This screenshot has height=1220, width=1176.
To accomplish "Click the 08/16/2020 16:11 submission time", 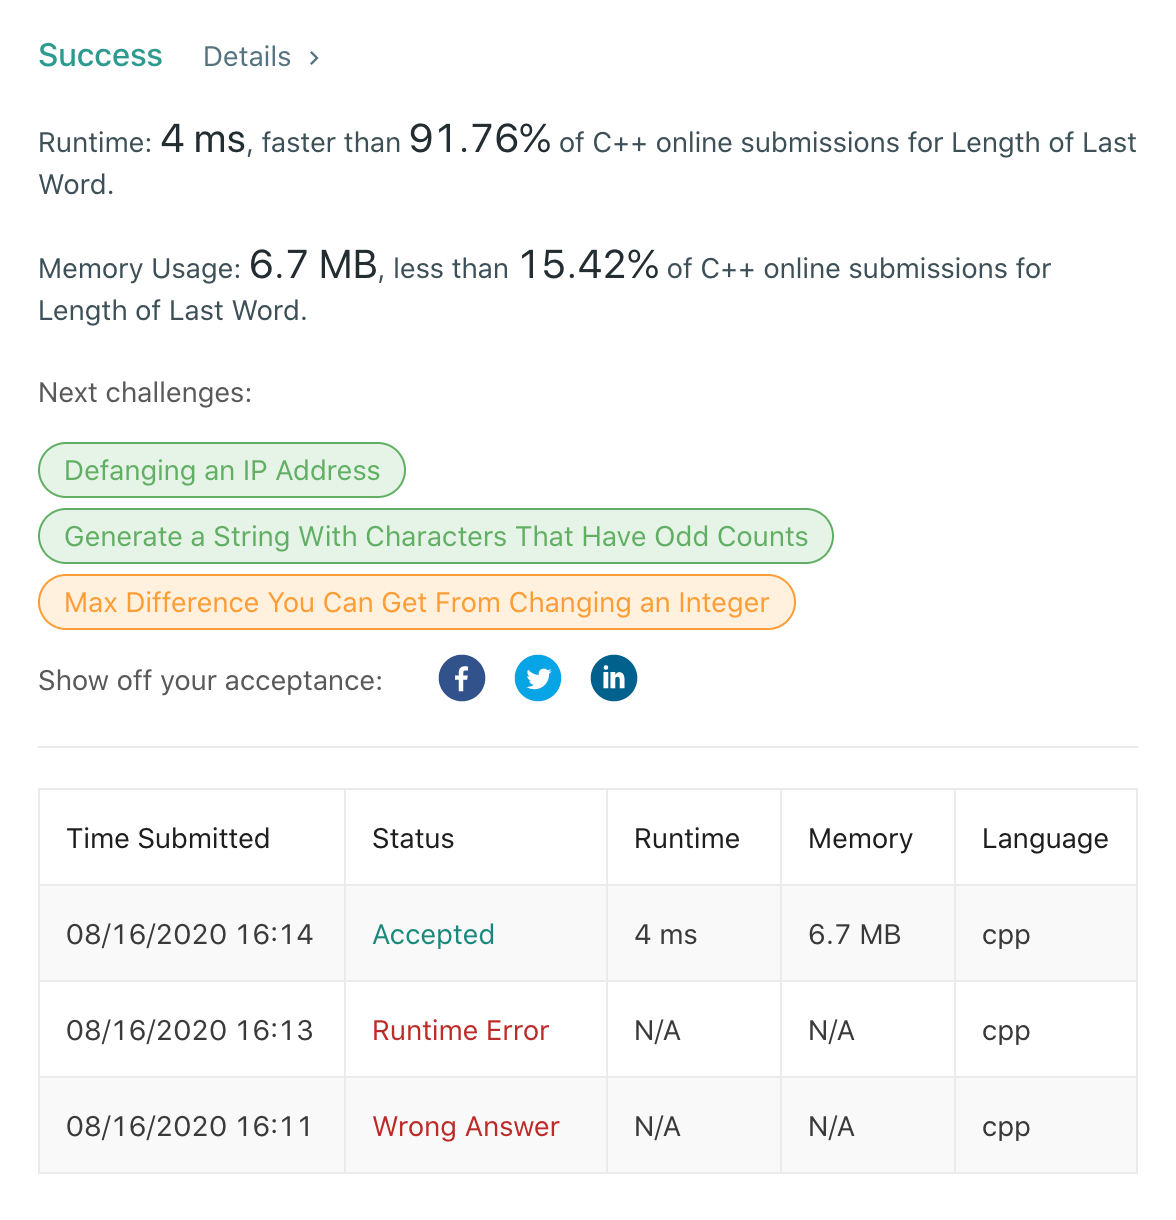I will point(190,1126).
